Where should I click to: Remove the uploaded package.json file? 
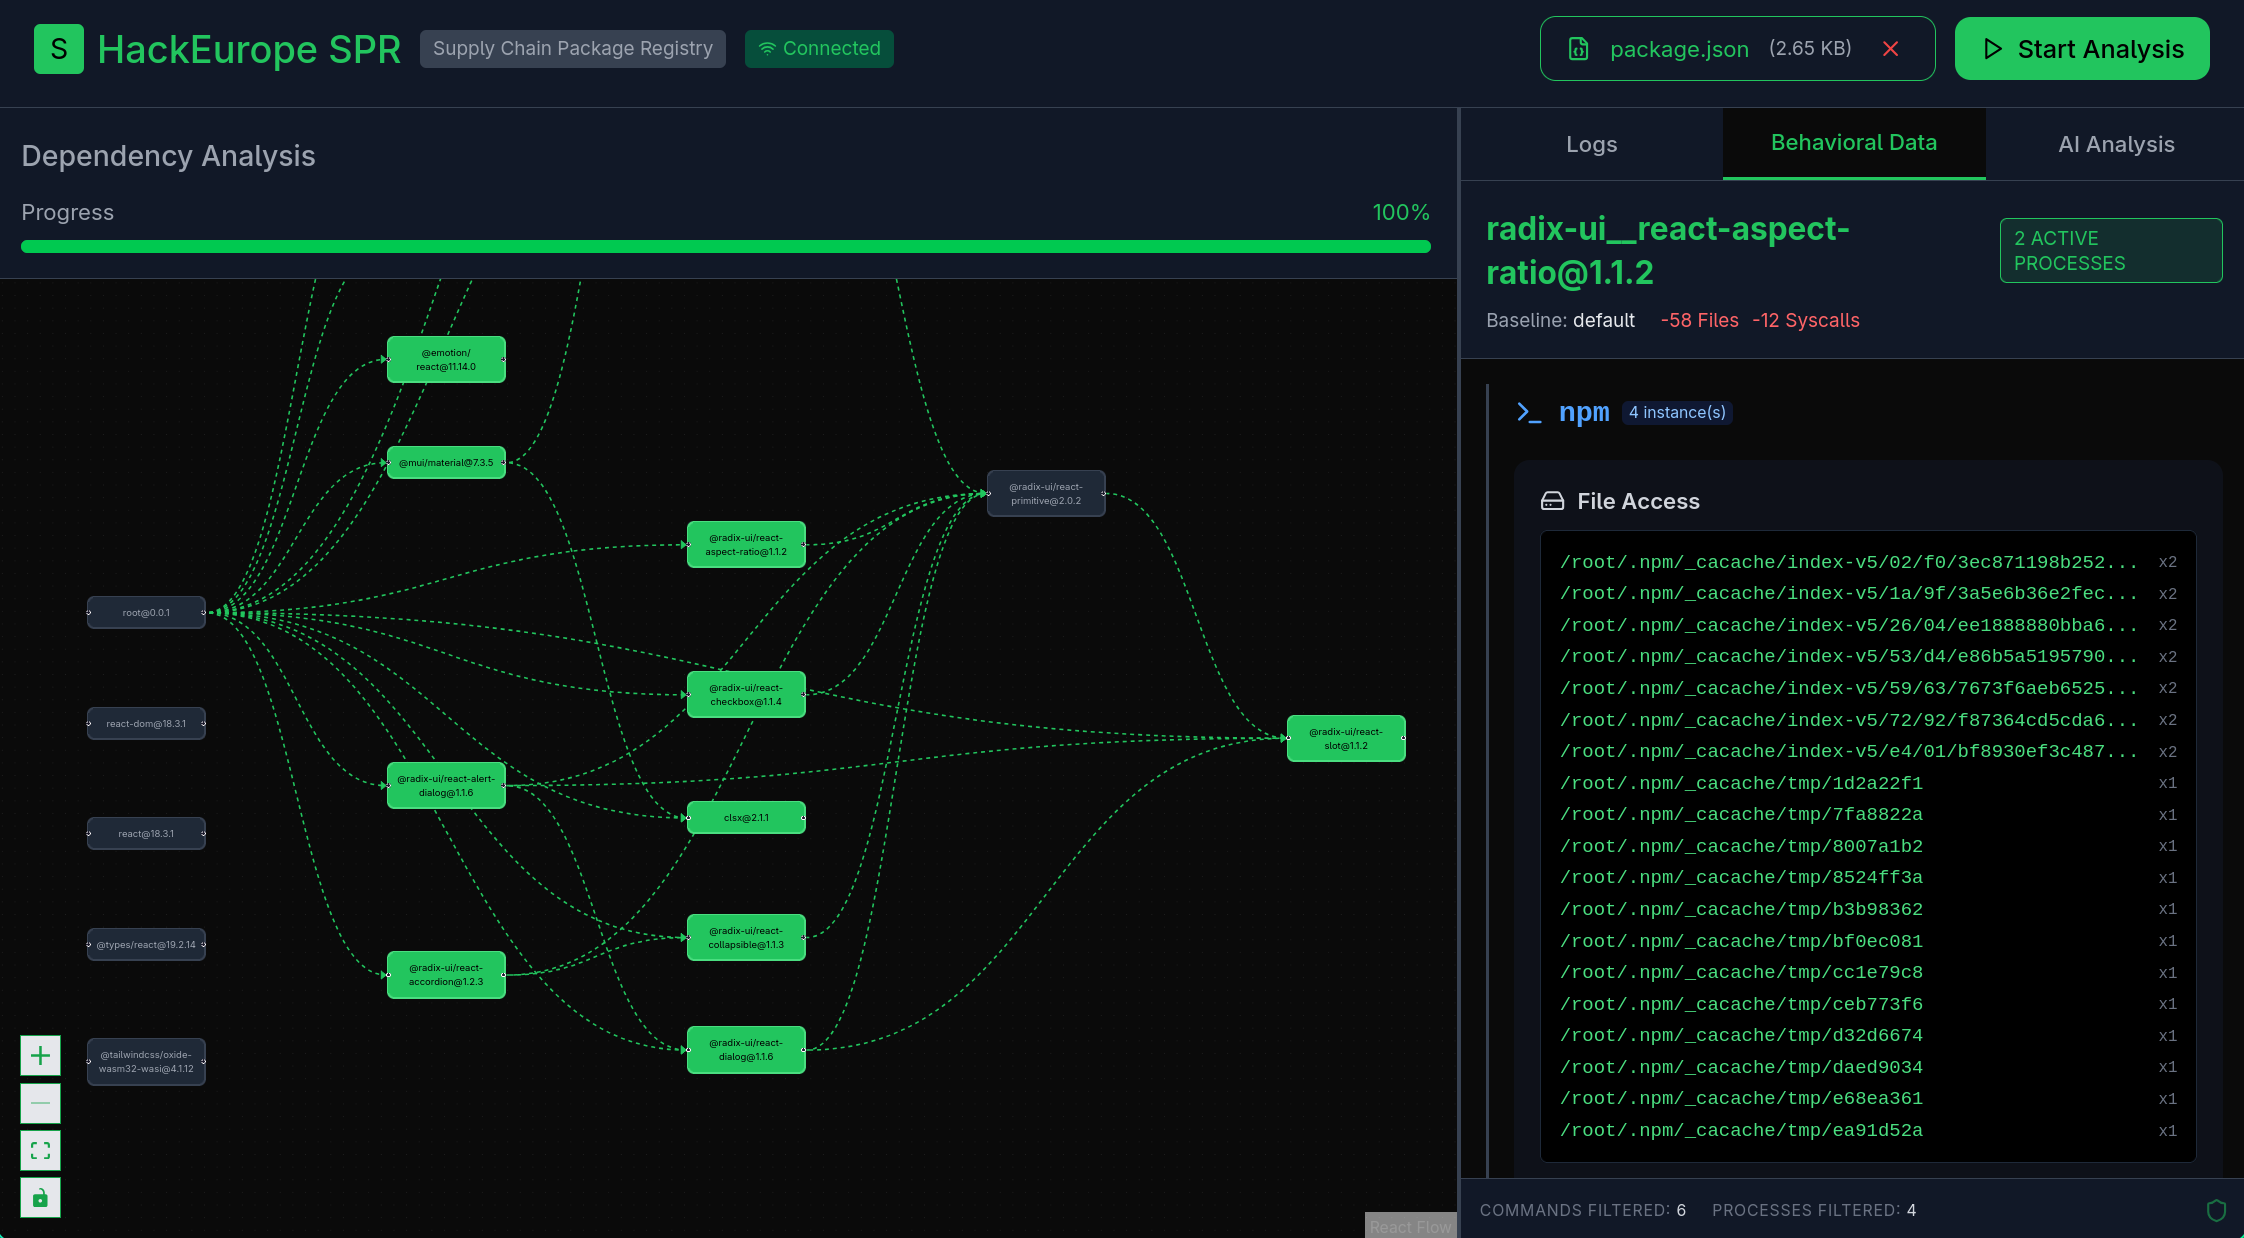1890,49
